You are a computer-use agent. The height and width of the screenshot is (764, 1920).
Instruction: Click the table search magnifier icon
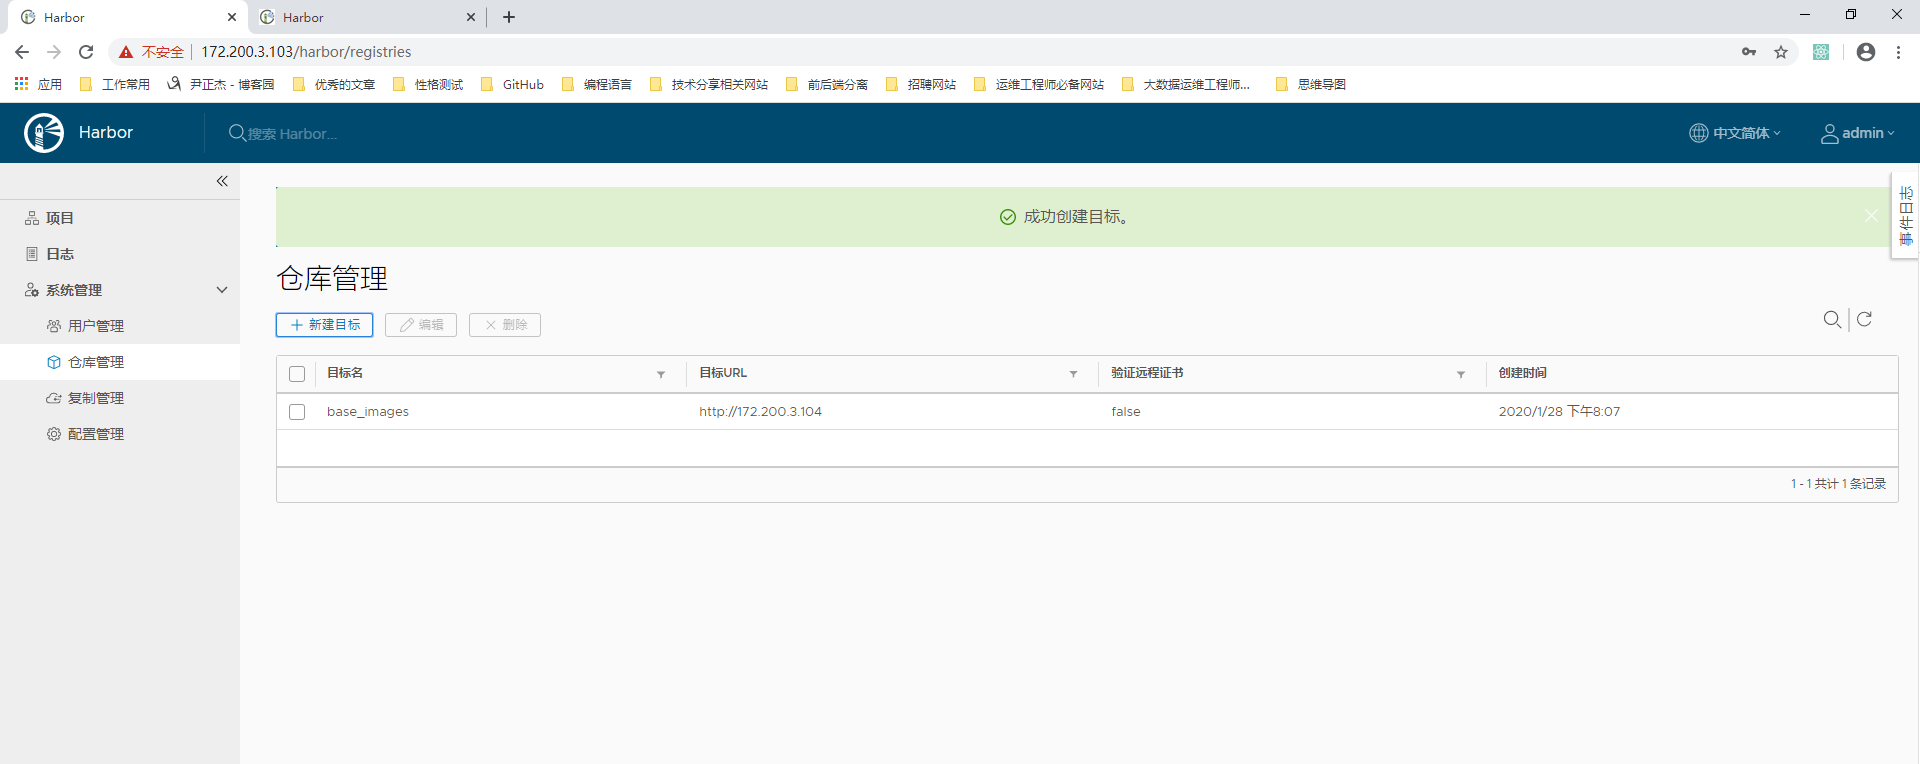click(1832, 319)
